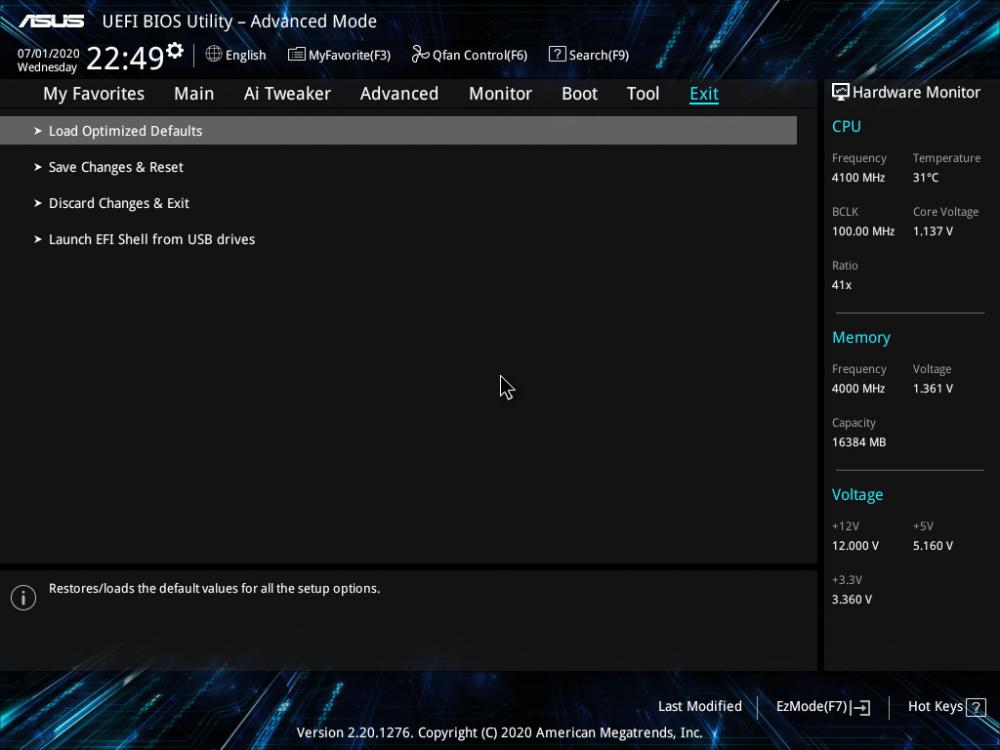Open the My Favorites tab
The width and height of the screenshot is (1000, 750).
pos(94,94)
